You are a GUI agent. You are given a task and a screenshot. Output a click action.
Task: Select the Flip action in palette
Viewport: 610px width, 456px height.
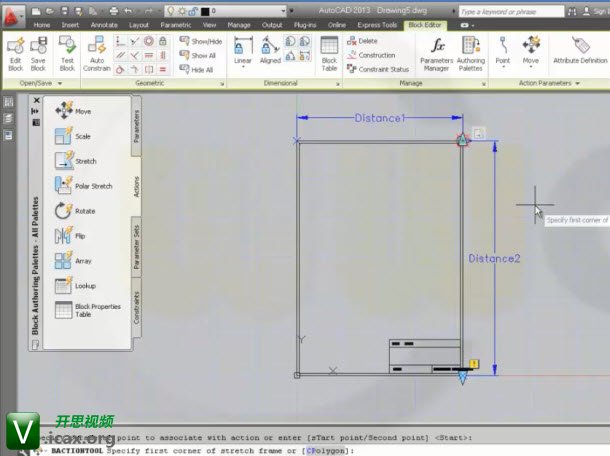(x=70, y=236)
